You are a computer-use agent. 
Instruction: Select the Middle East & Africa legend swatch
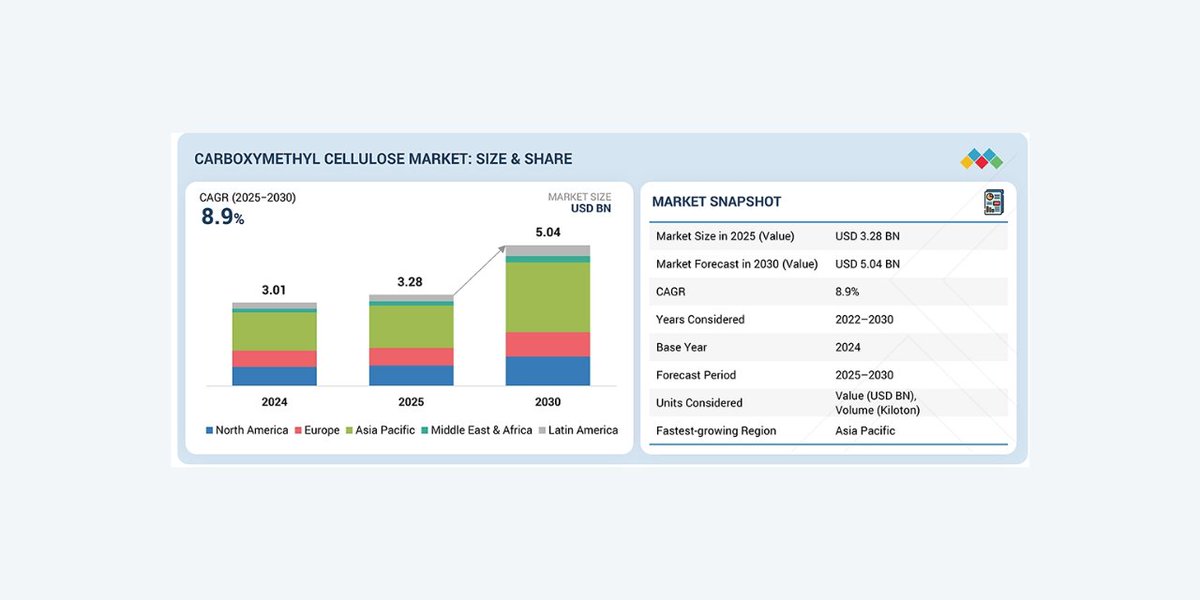424,430
